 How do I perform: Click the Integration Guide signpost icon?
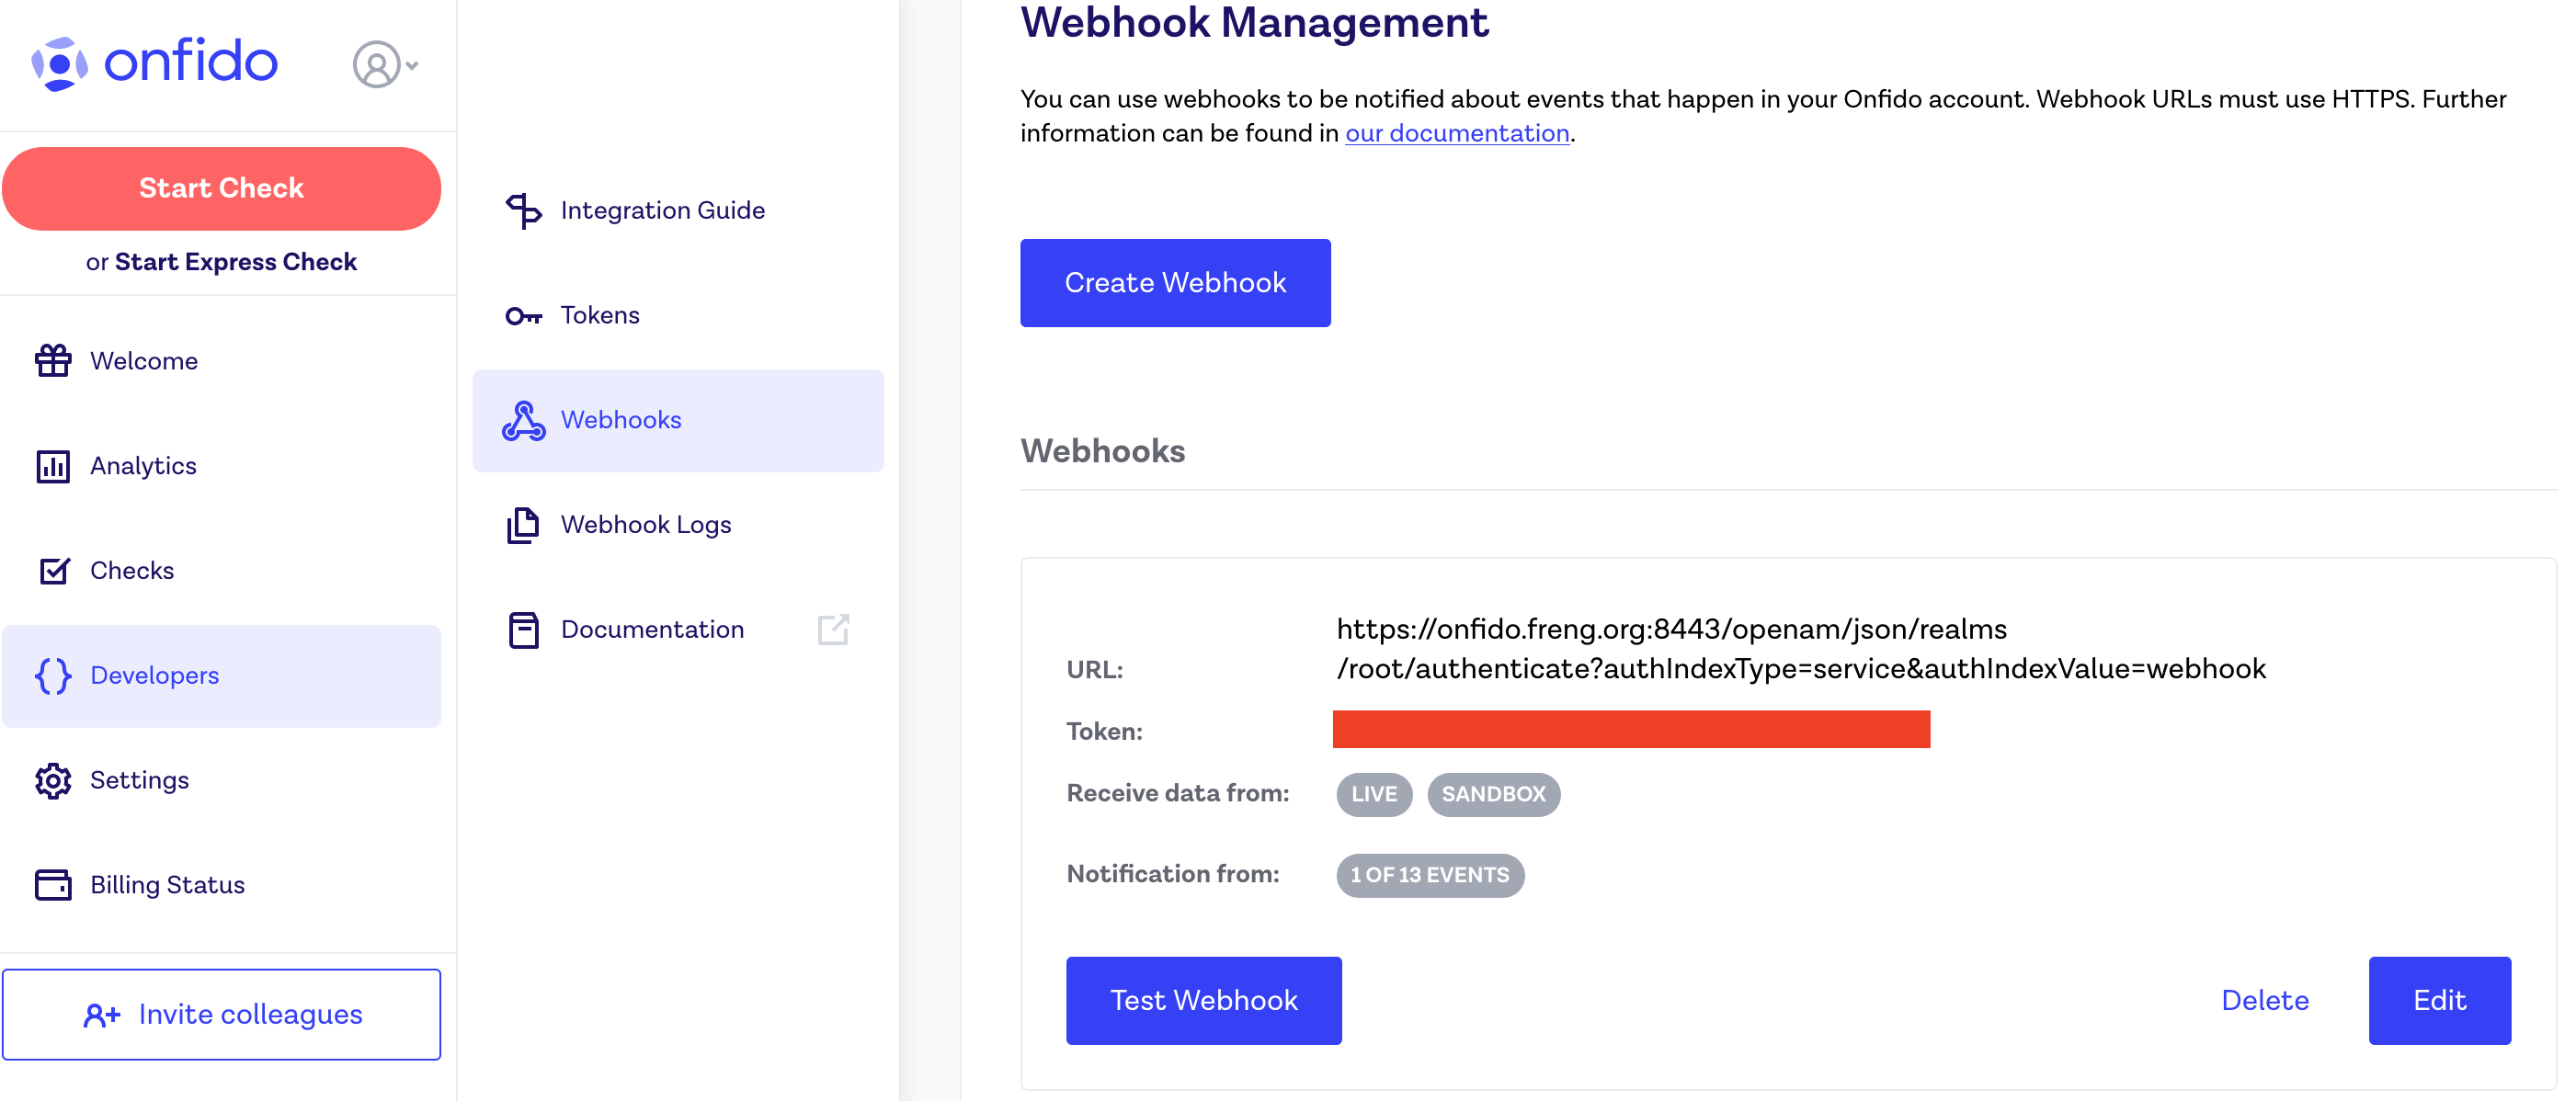click(x=523, y=211)
